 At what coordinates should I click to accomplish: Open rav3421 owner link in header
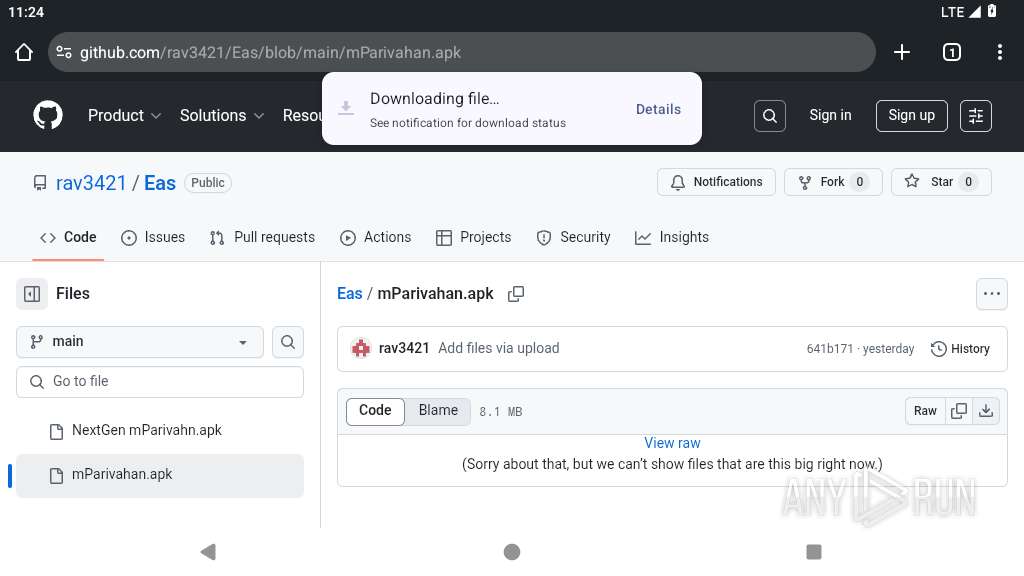91,183
